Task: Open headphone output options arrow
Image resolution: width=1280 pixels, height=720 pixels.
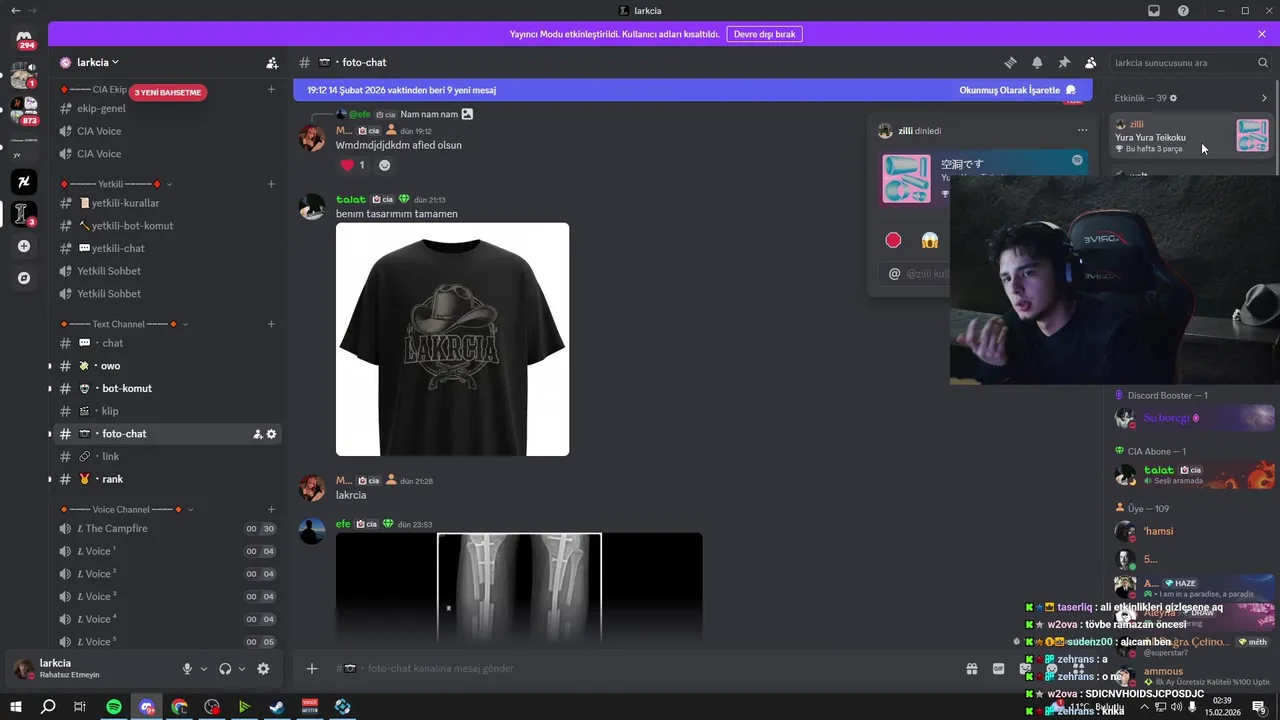Action: coord(242,669)
